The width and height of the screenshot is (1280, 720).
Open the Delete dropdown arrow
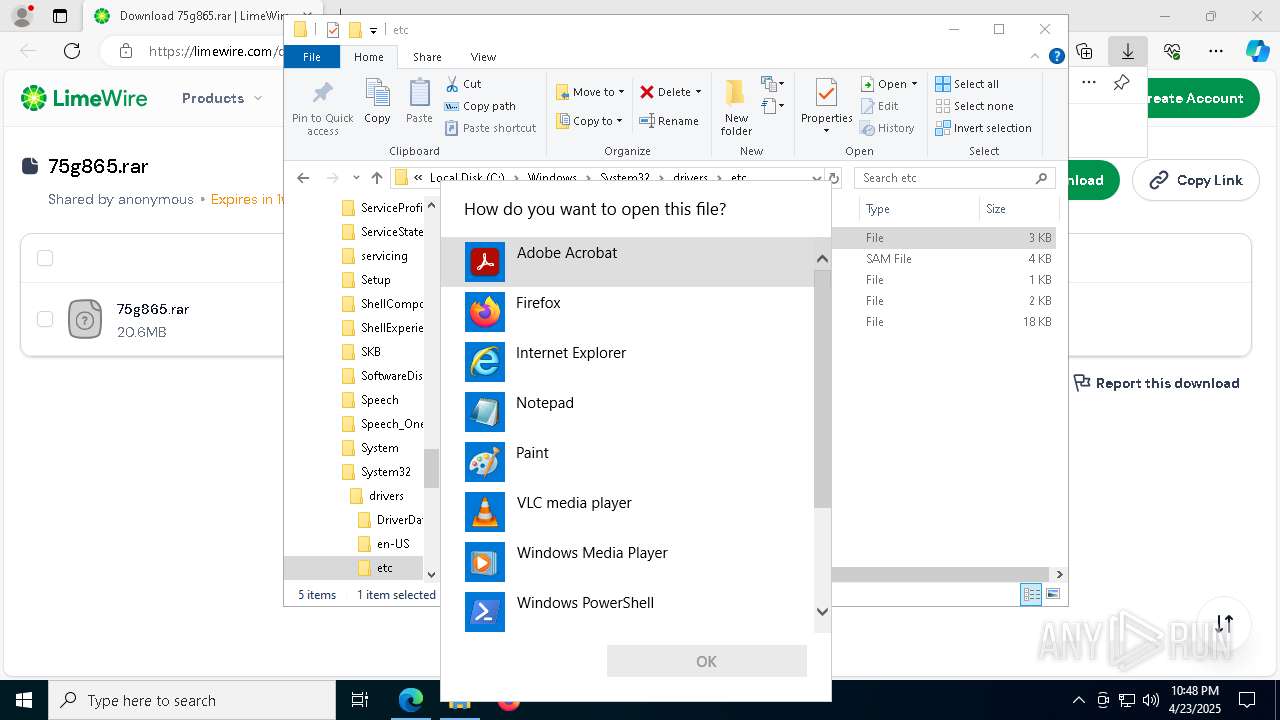point(698,92)
